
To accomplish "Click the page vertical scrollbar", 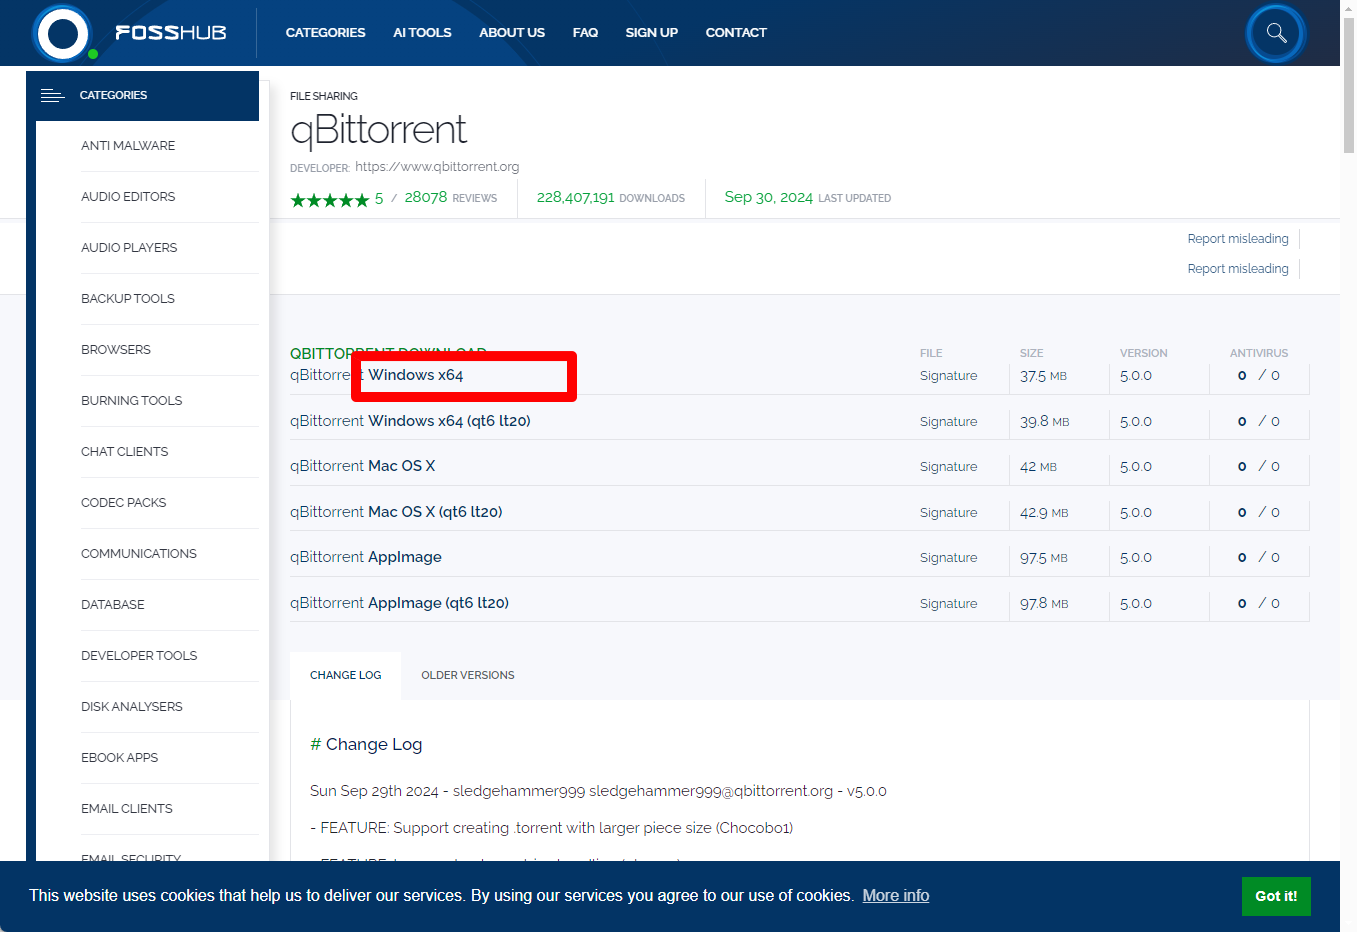I will pos(1349,85).
